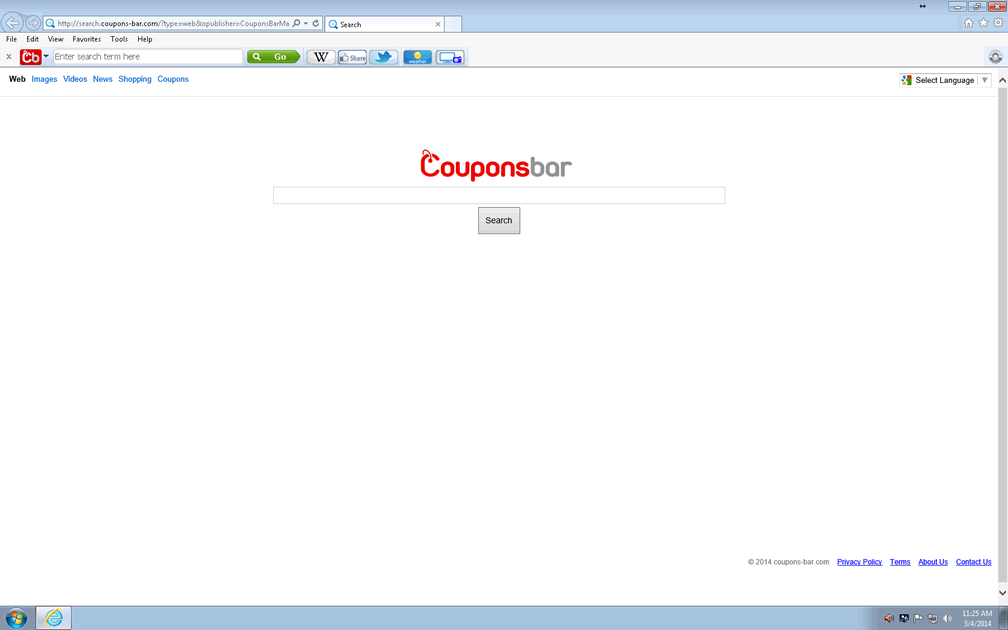
Task: Click inside the Couponsbar search field
Action: pos(498,195)
